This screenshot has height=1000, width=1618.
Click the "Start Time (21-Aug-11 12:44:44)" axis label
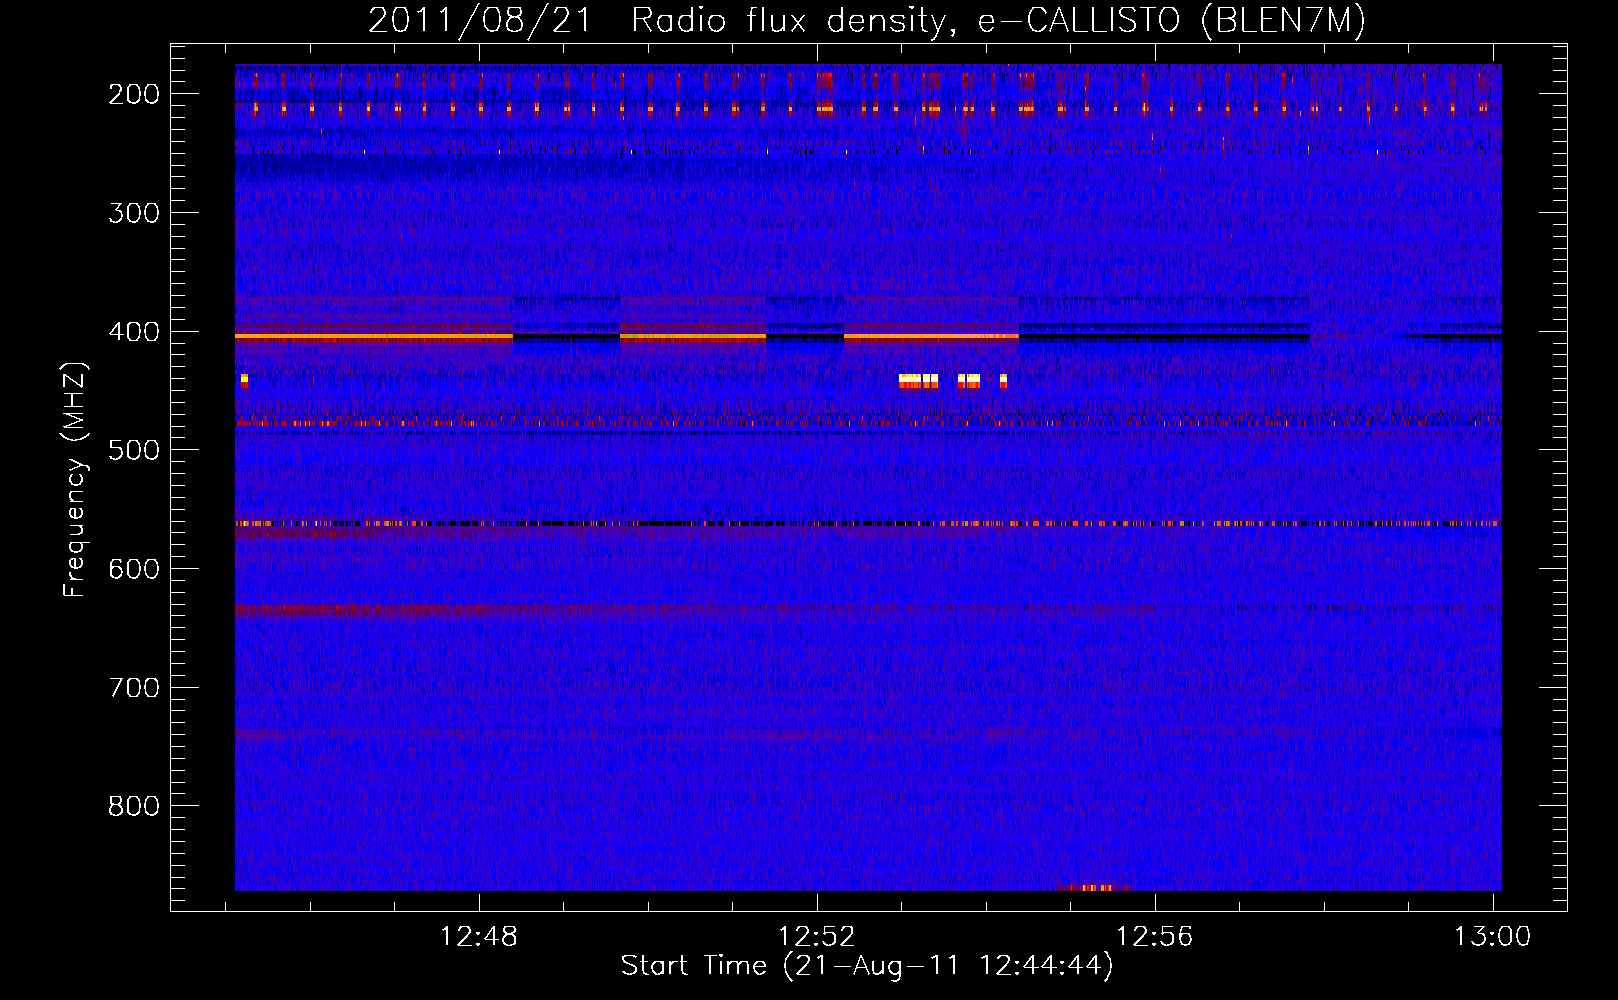click(x=867, y=965)
